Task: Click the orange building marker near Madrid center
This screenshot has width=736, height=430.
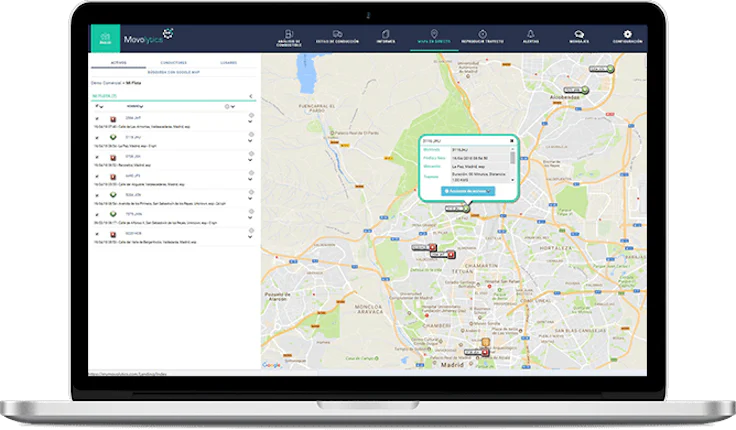Action: (x=486, y=342)
